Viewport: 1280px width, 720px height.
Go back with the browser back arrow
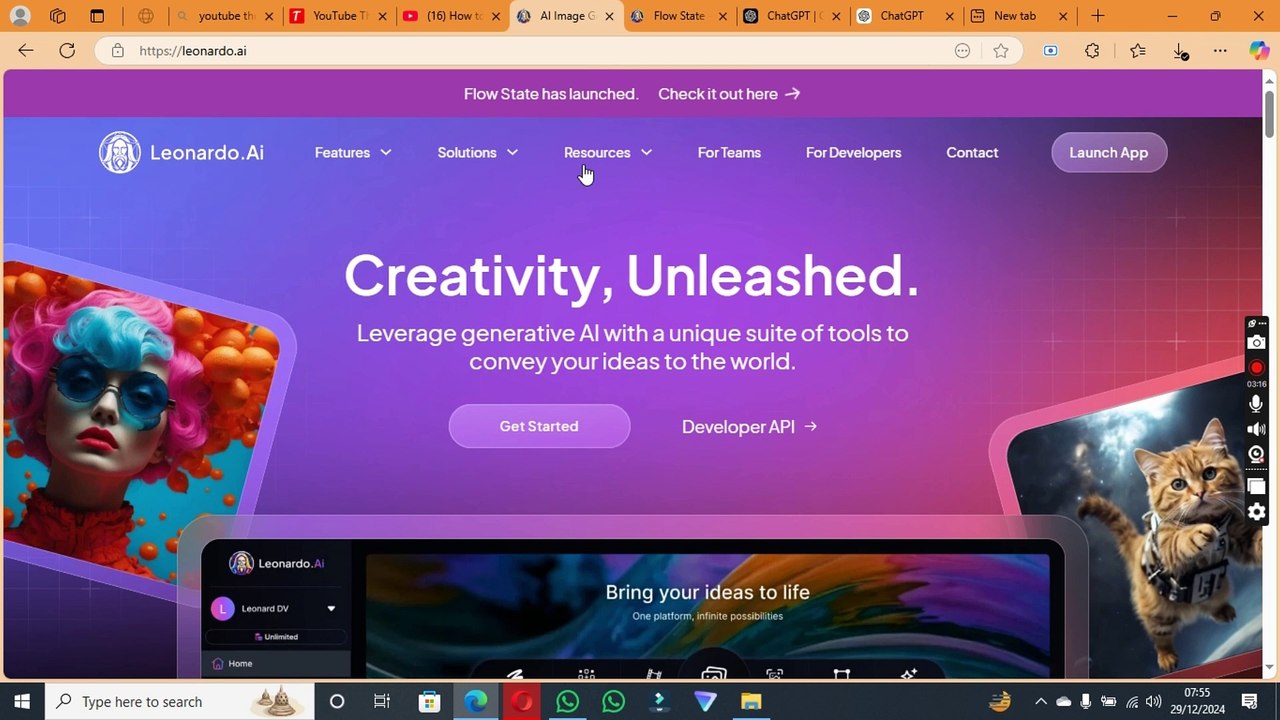[x=26, y=51]
